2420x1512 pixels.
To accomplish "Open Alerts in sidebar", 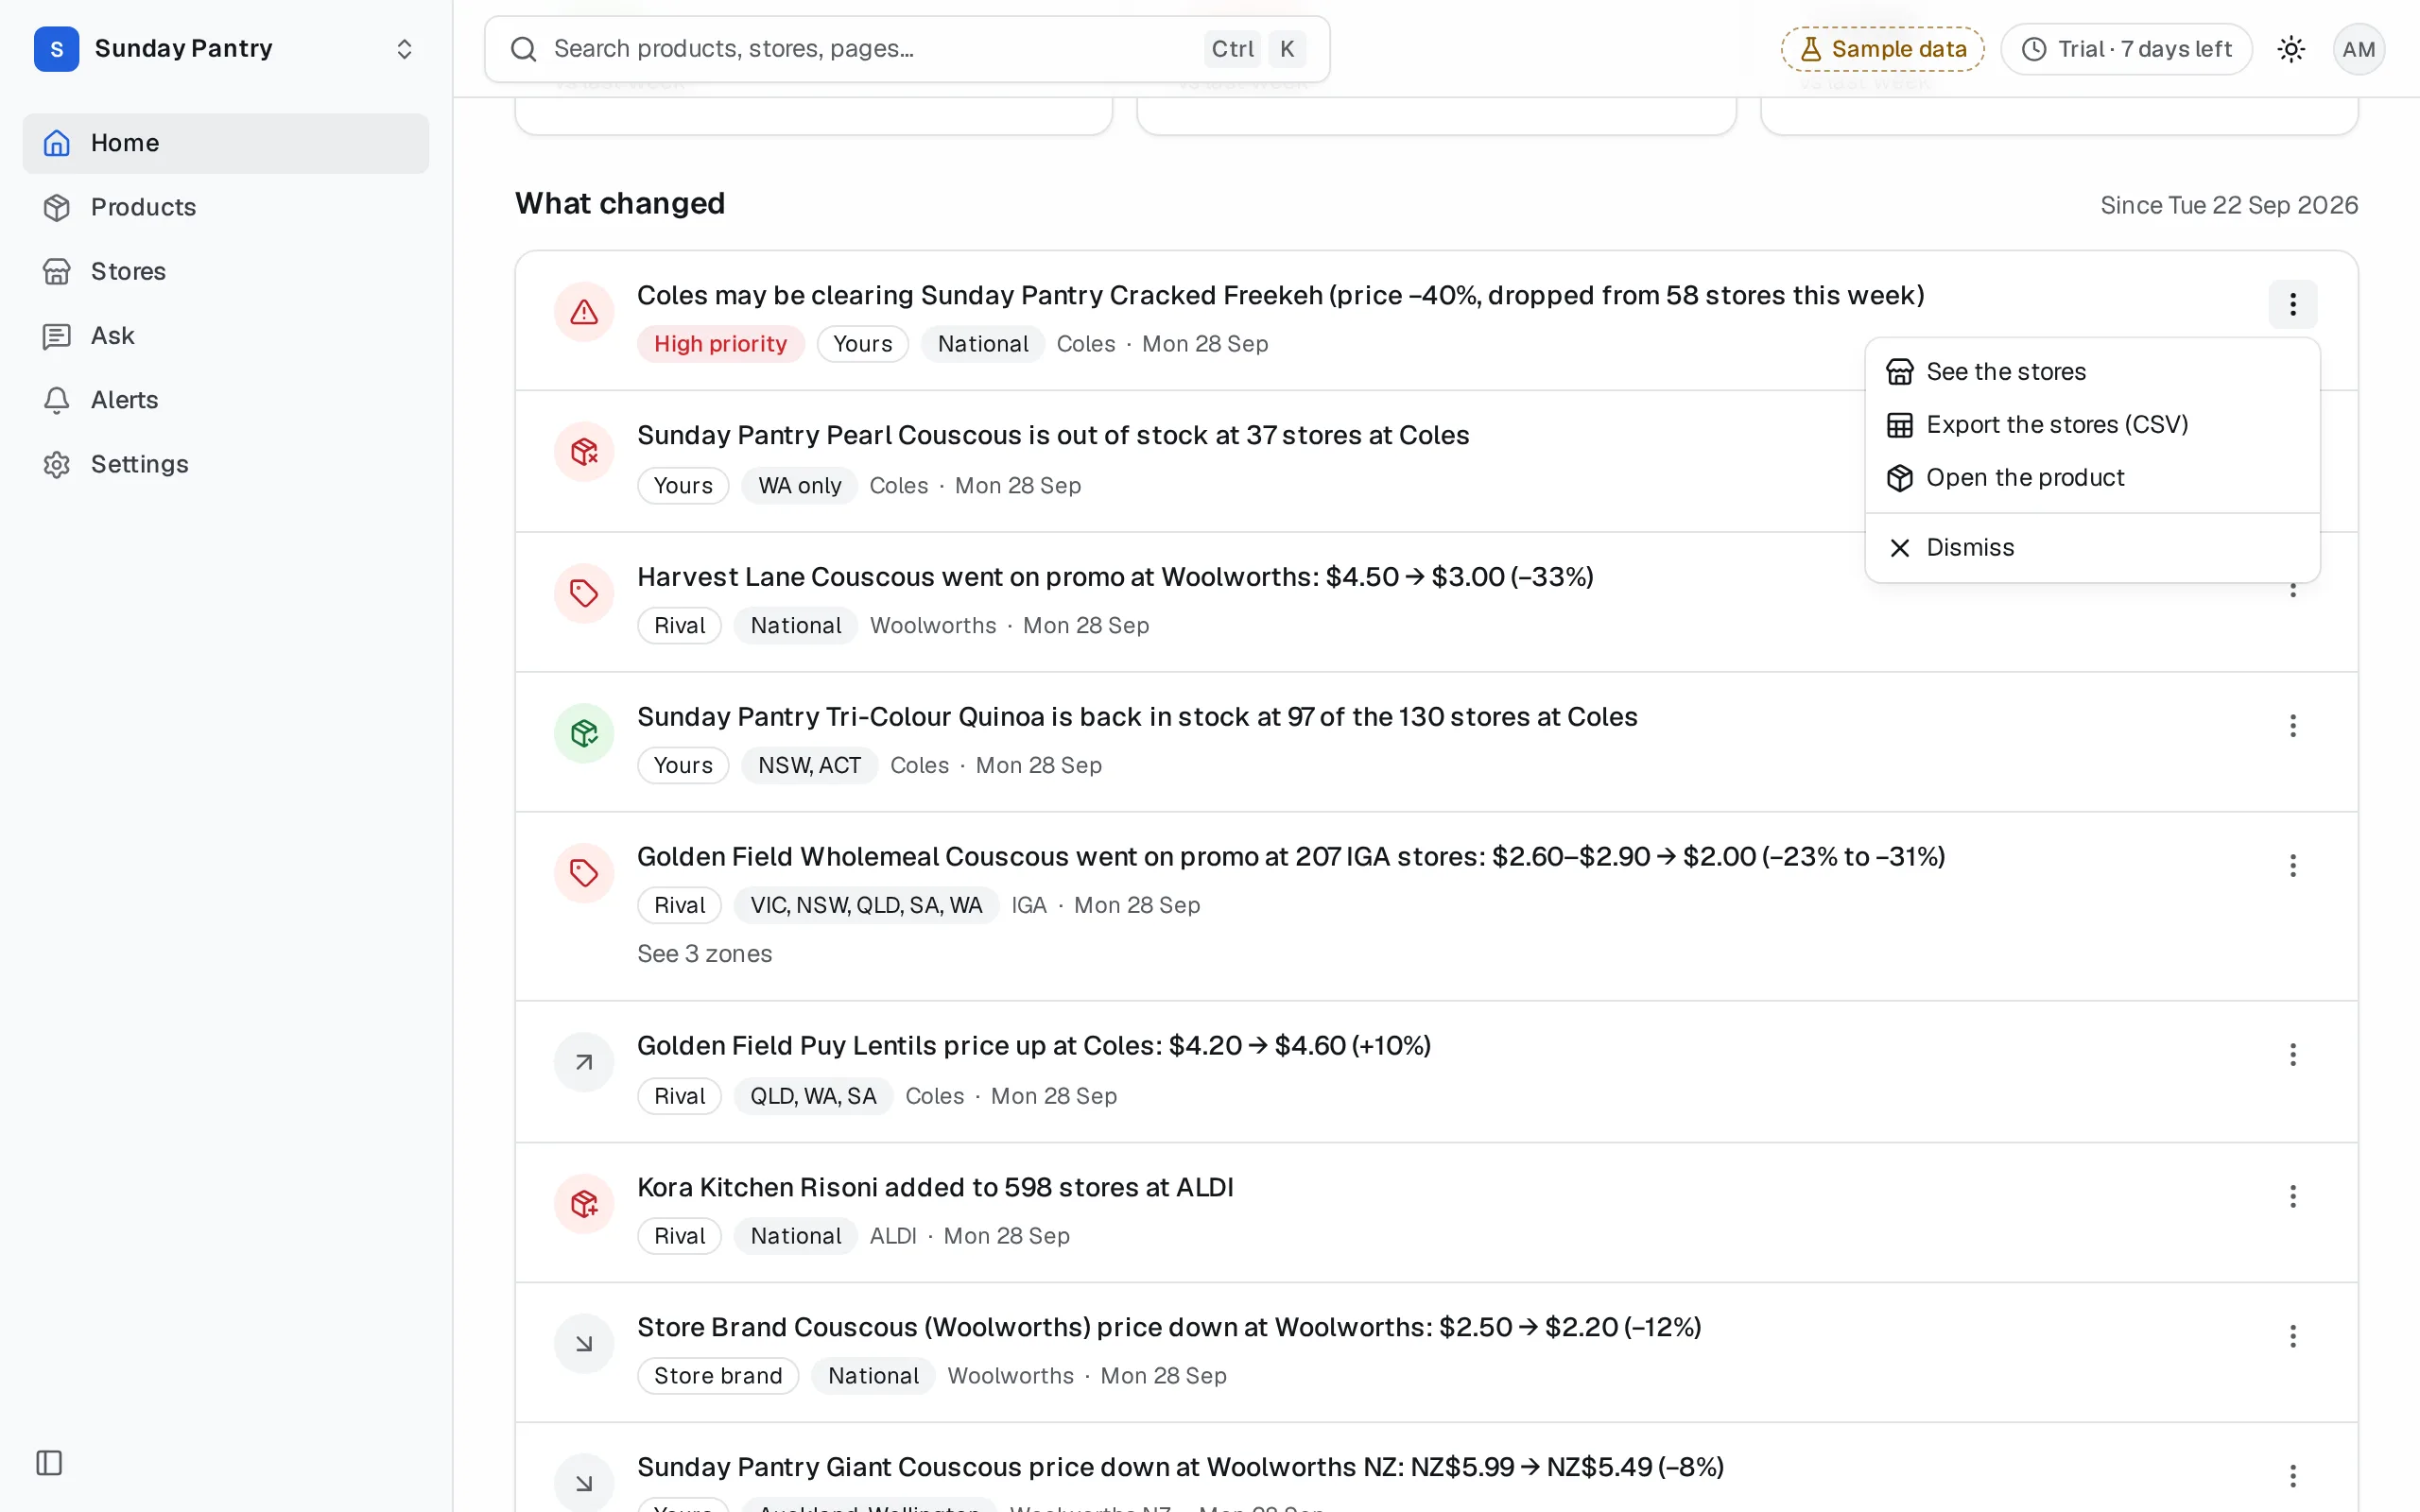I will 225,400.
